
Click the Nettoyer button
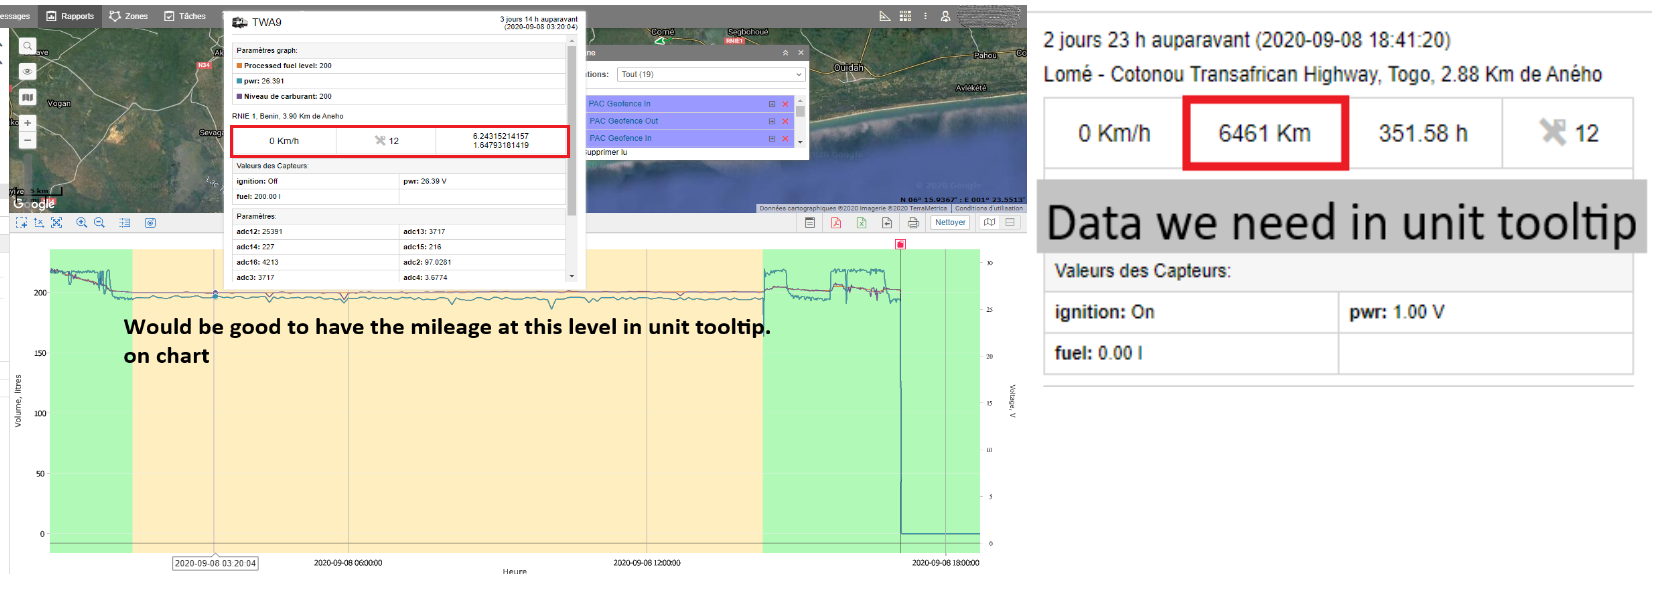point(950,223)
